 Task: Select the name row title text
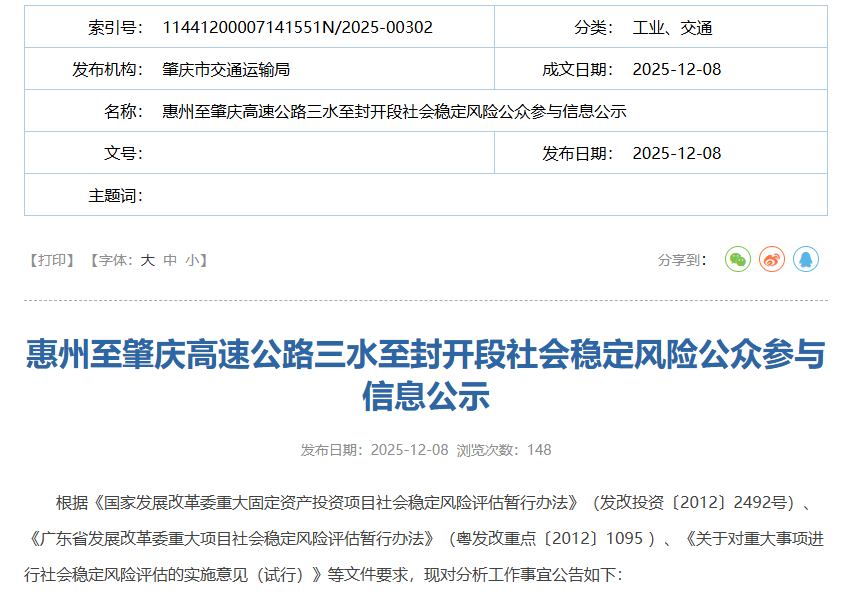click(394, 111)
